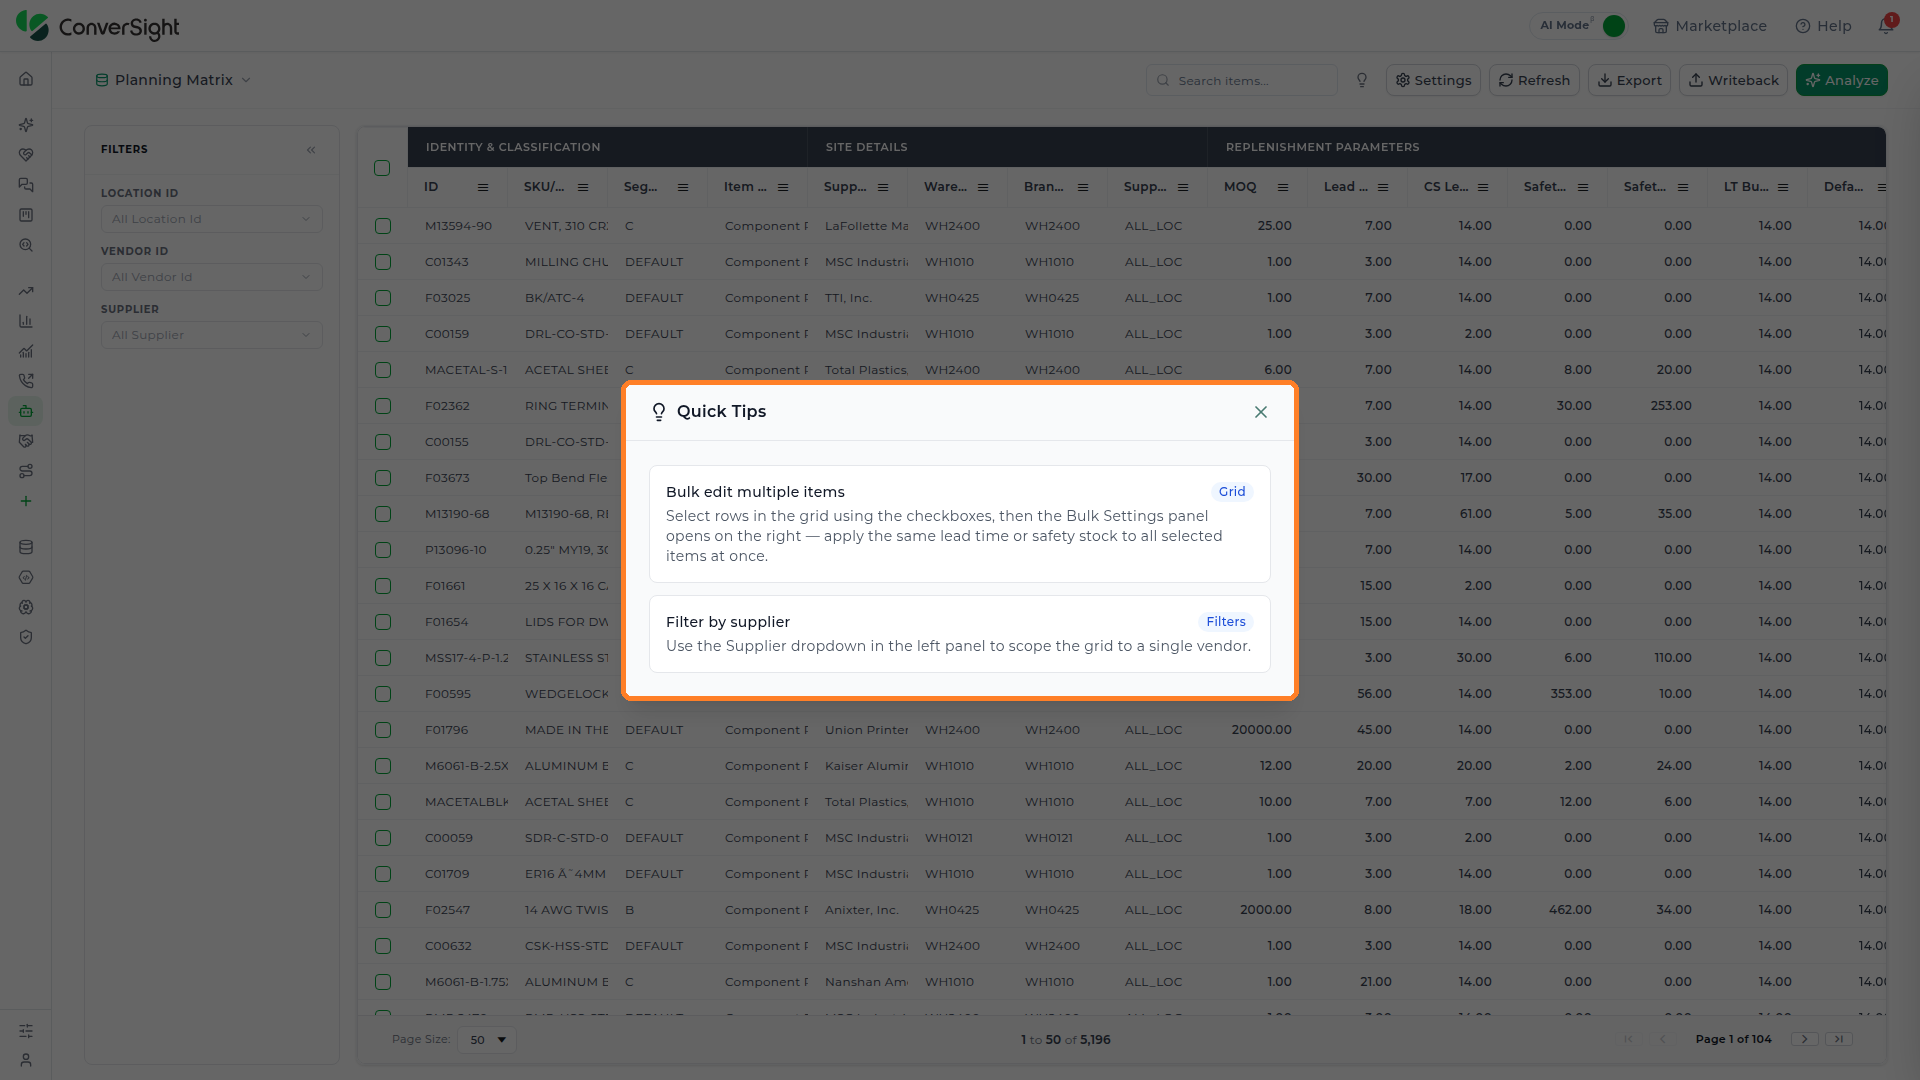Open the Supplier filter dropdown
This screenshot has height=1080, width=1920.
[212, 335]
